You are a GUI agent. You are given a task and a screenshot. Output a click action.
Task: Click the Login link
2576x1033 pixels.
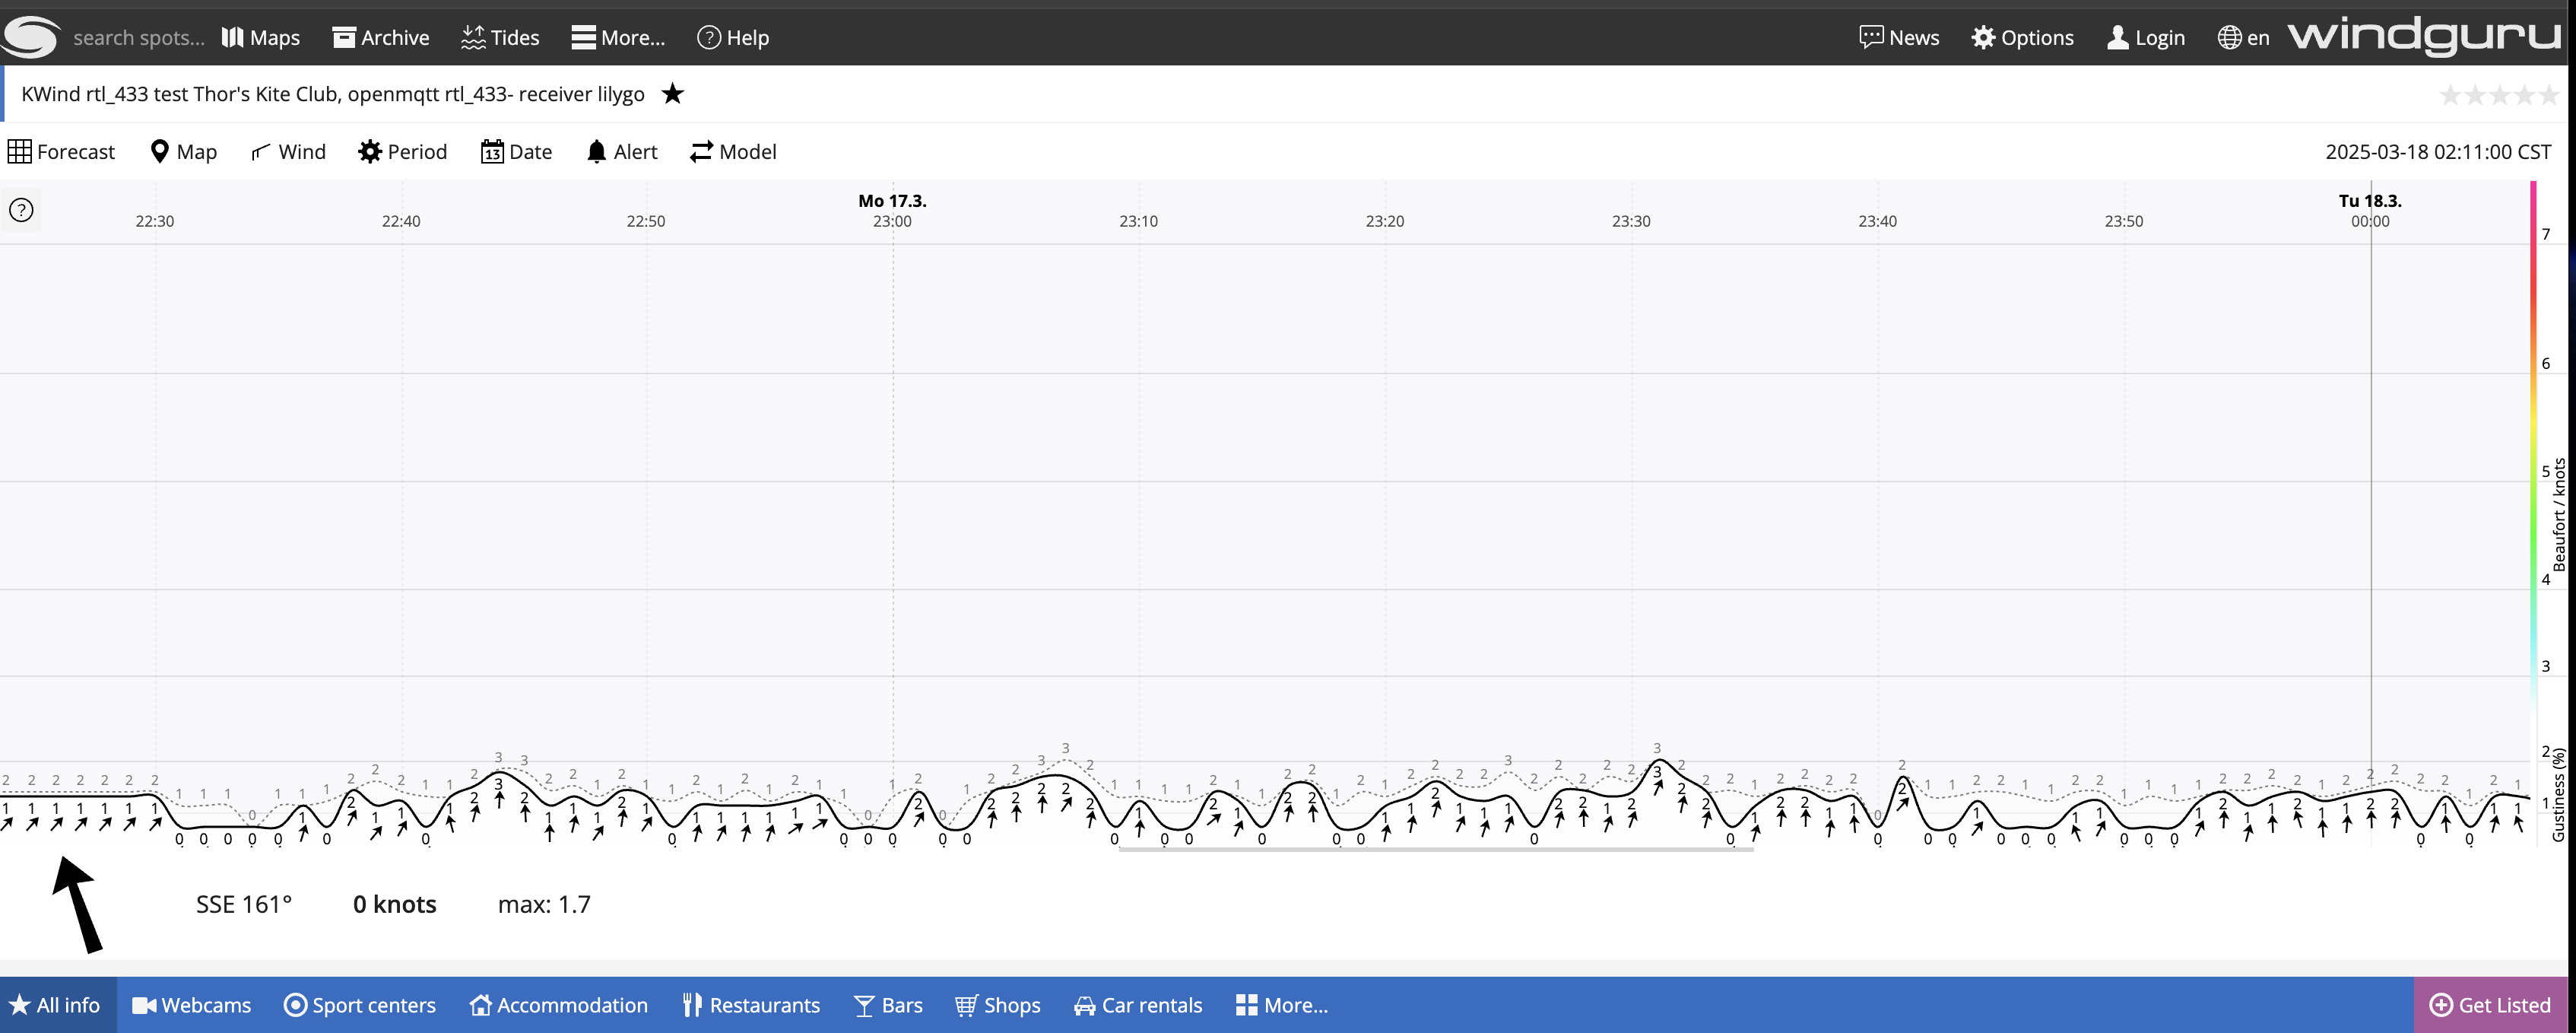pos(2145,38)
